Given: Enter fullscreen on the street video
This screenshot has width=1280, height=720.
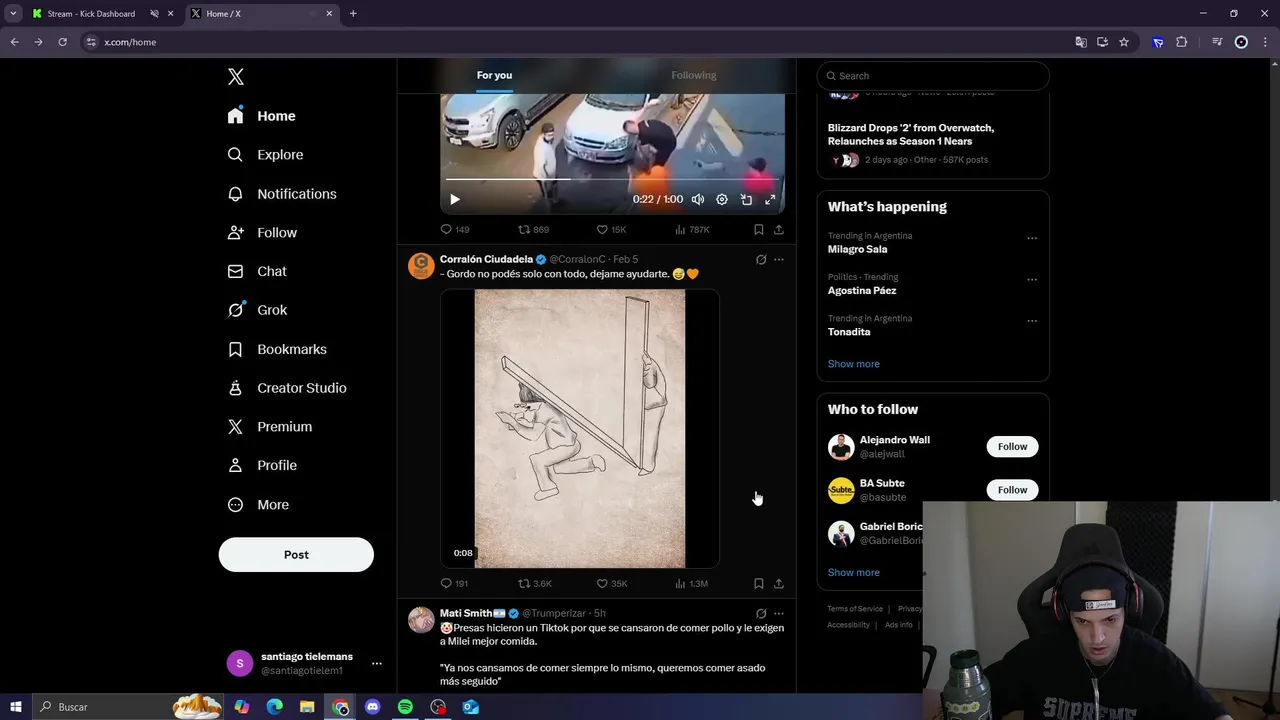Looking at the screenshot, I should (x=770, y=199).
